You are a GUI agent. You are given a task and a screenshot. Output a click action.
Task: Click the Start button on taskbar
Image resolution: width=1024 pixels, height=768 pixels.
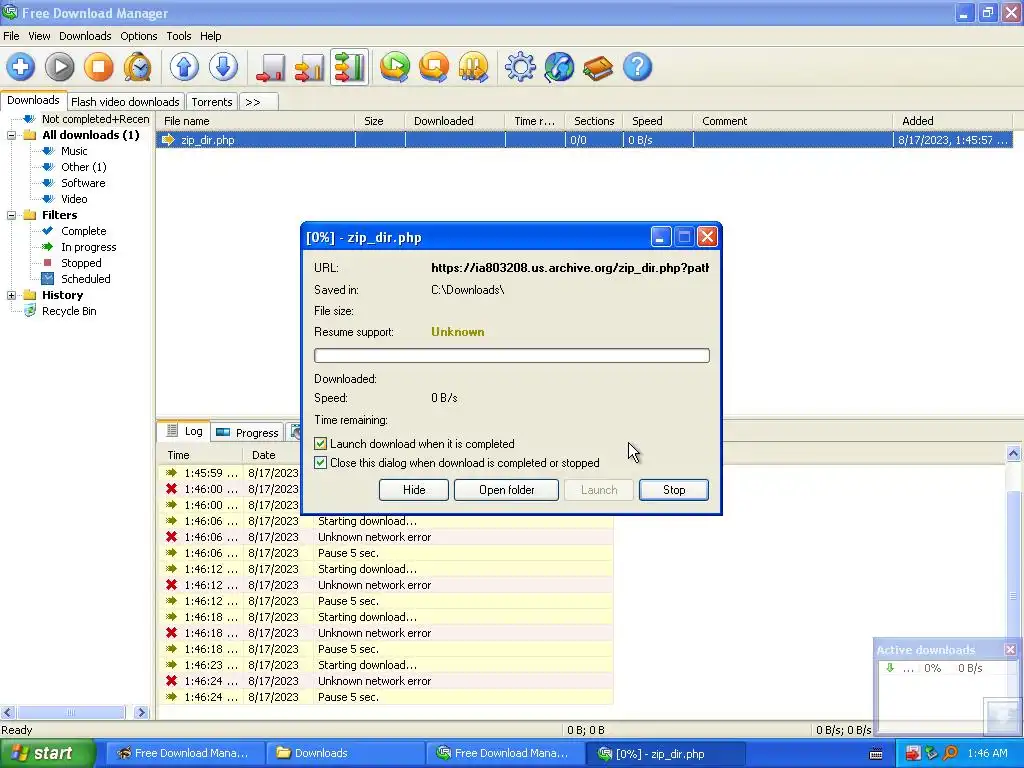47,753
